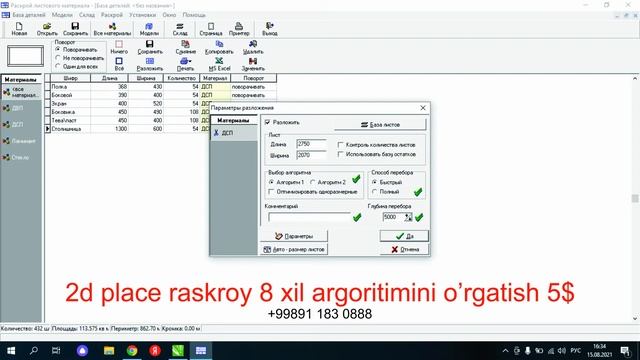Click green checkmark next to the 5000 depth value
This screenshot has width=640, height=360.
[419, 217]
